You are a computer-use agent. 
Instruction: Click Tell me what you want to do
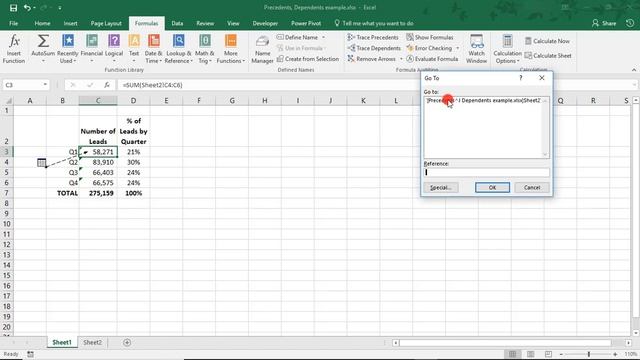(x=374, y=23)
